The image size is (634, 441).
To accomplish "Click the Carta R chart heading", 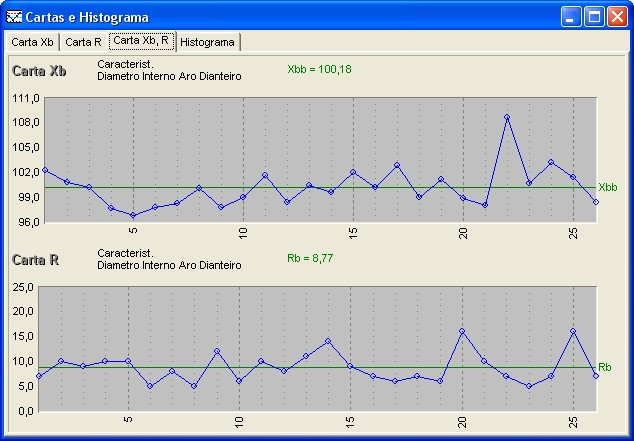I will [36, 260].
